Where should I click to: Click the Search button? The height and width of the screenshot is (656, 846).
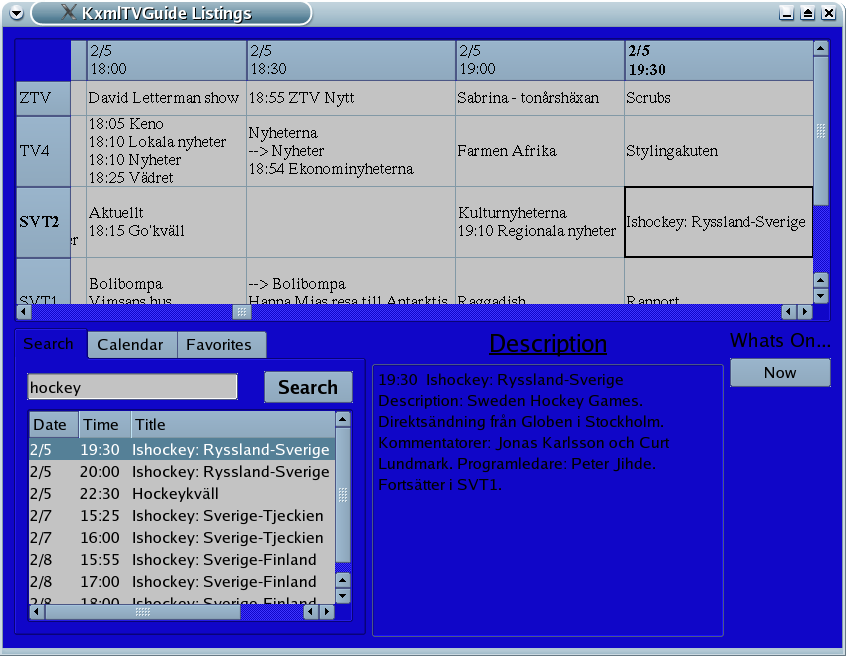click(x=308, y=387)
